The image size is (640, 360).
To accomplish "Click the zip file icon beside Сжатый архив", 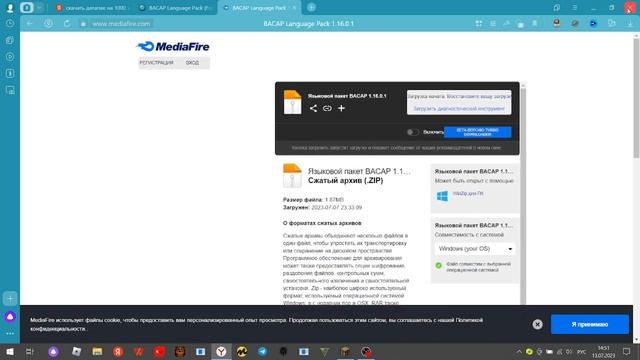I will point(292,176).
